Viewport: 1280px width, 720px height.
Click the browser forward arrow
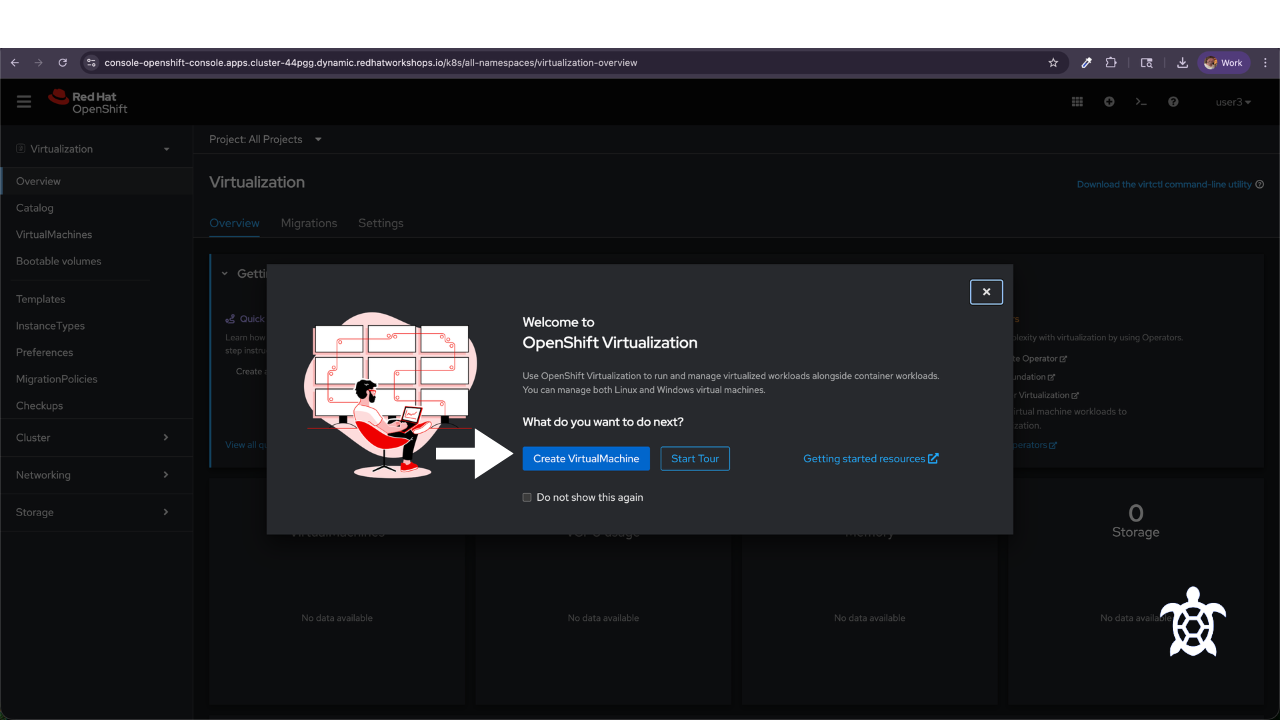pos(39,62)
